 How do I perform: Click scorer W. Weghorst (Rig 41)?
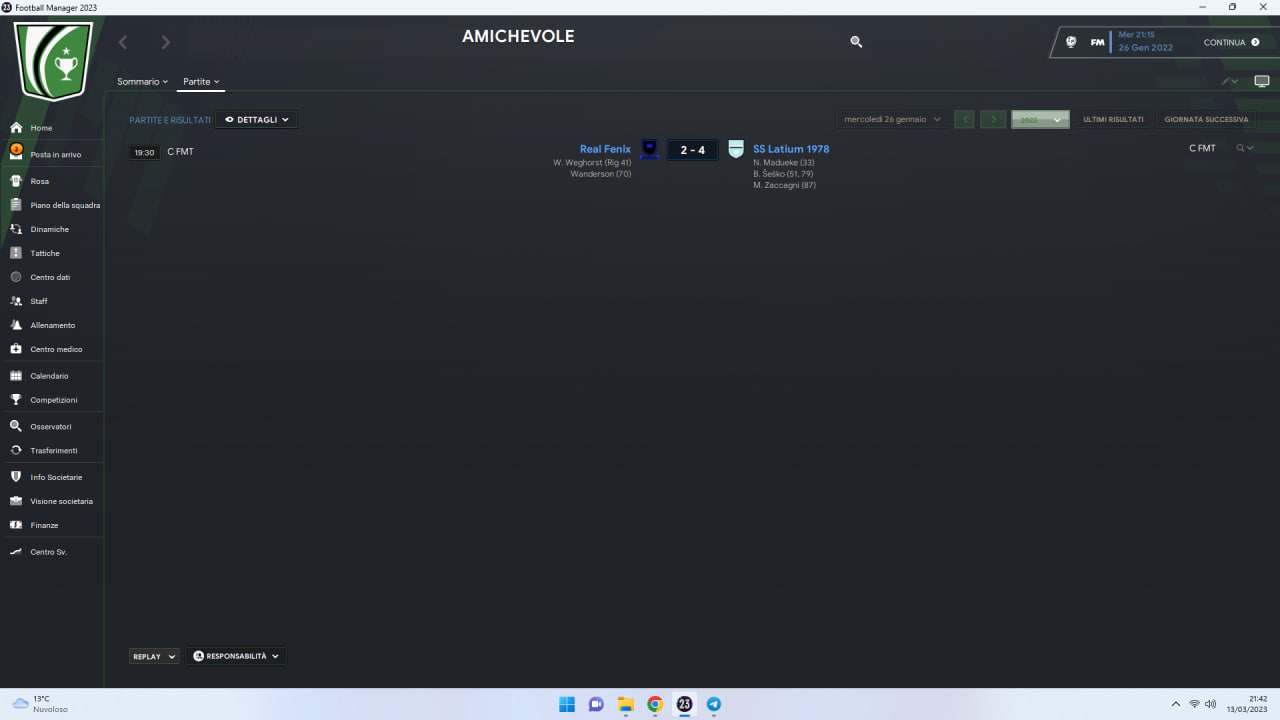click(x=592, y=162)
